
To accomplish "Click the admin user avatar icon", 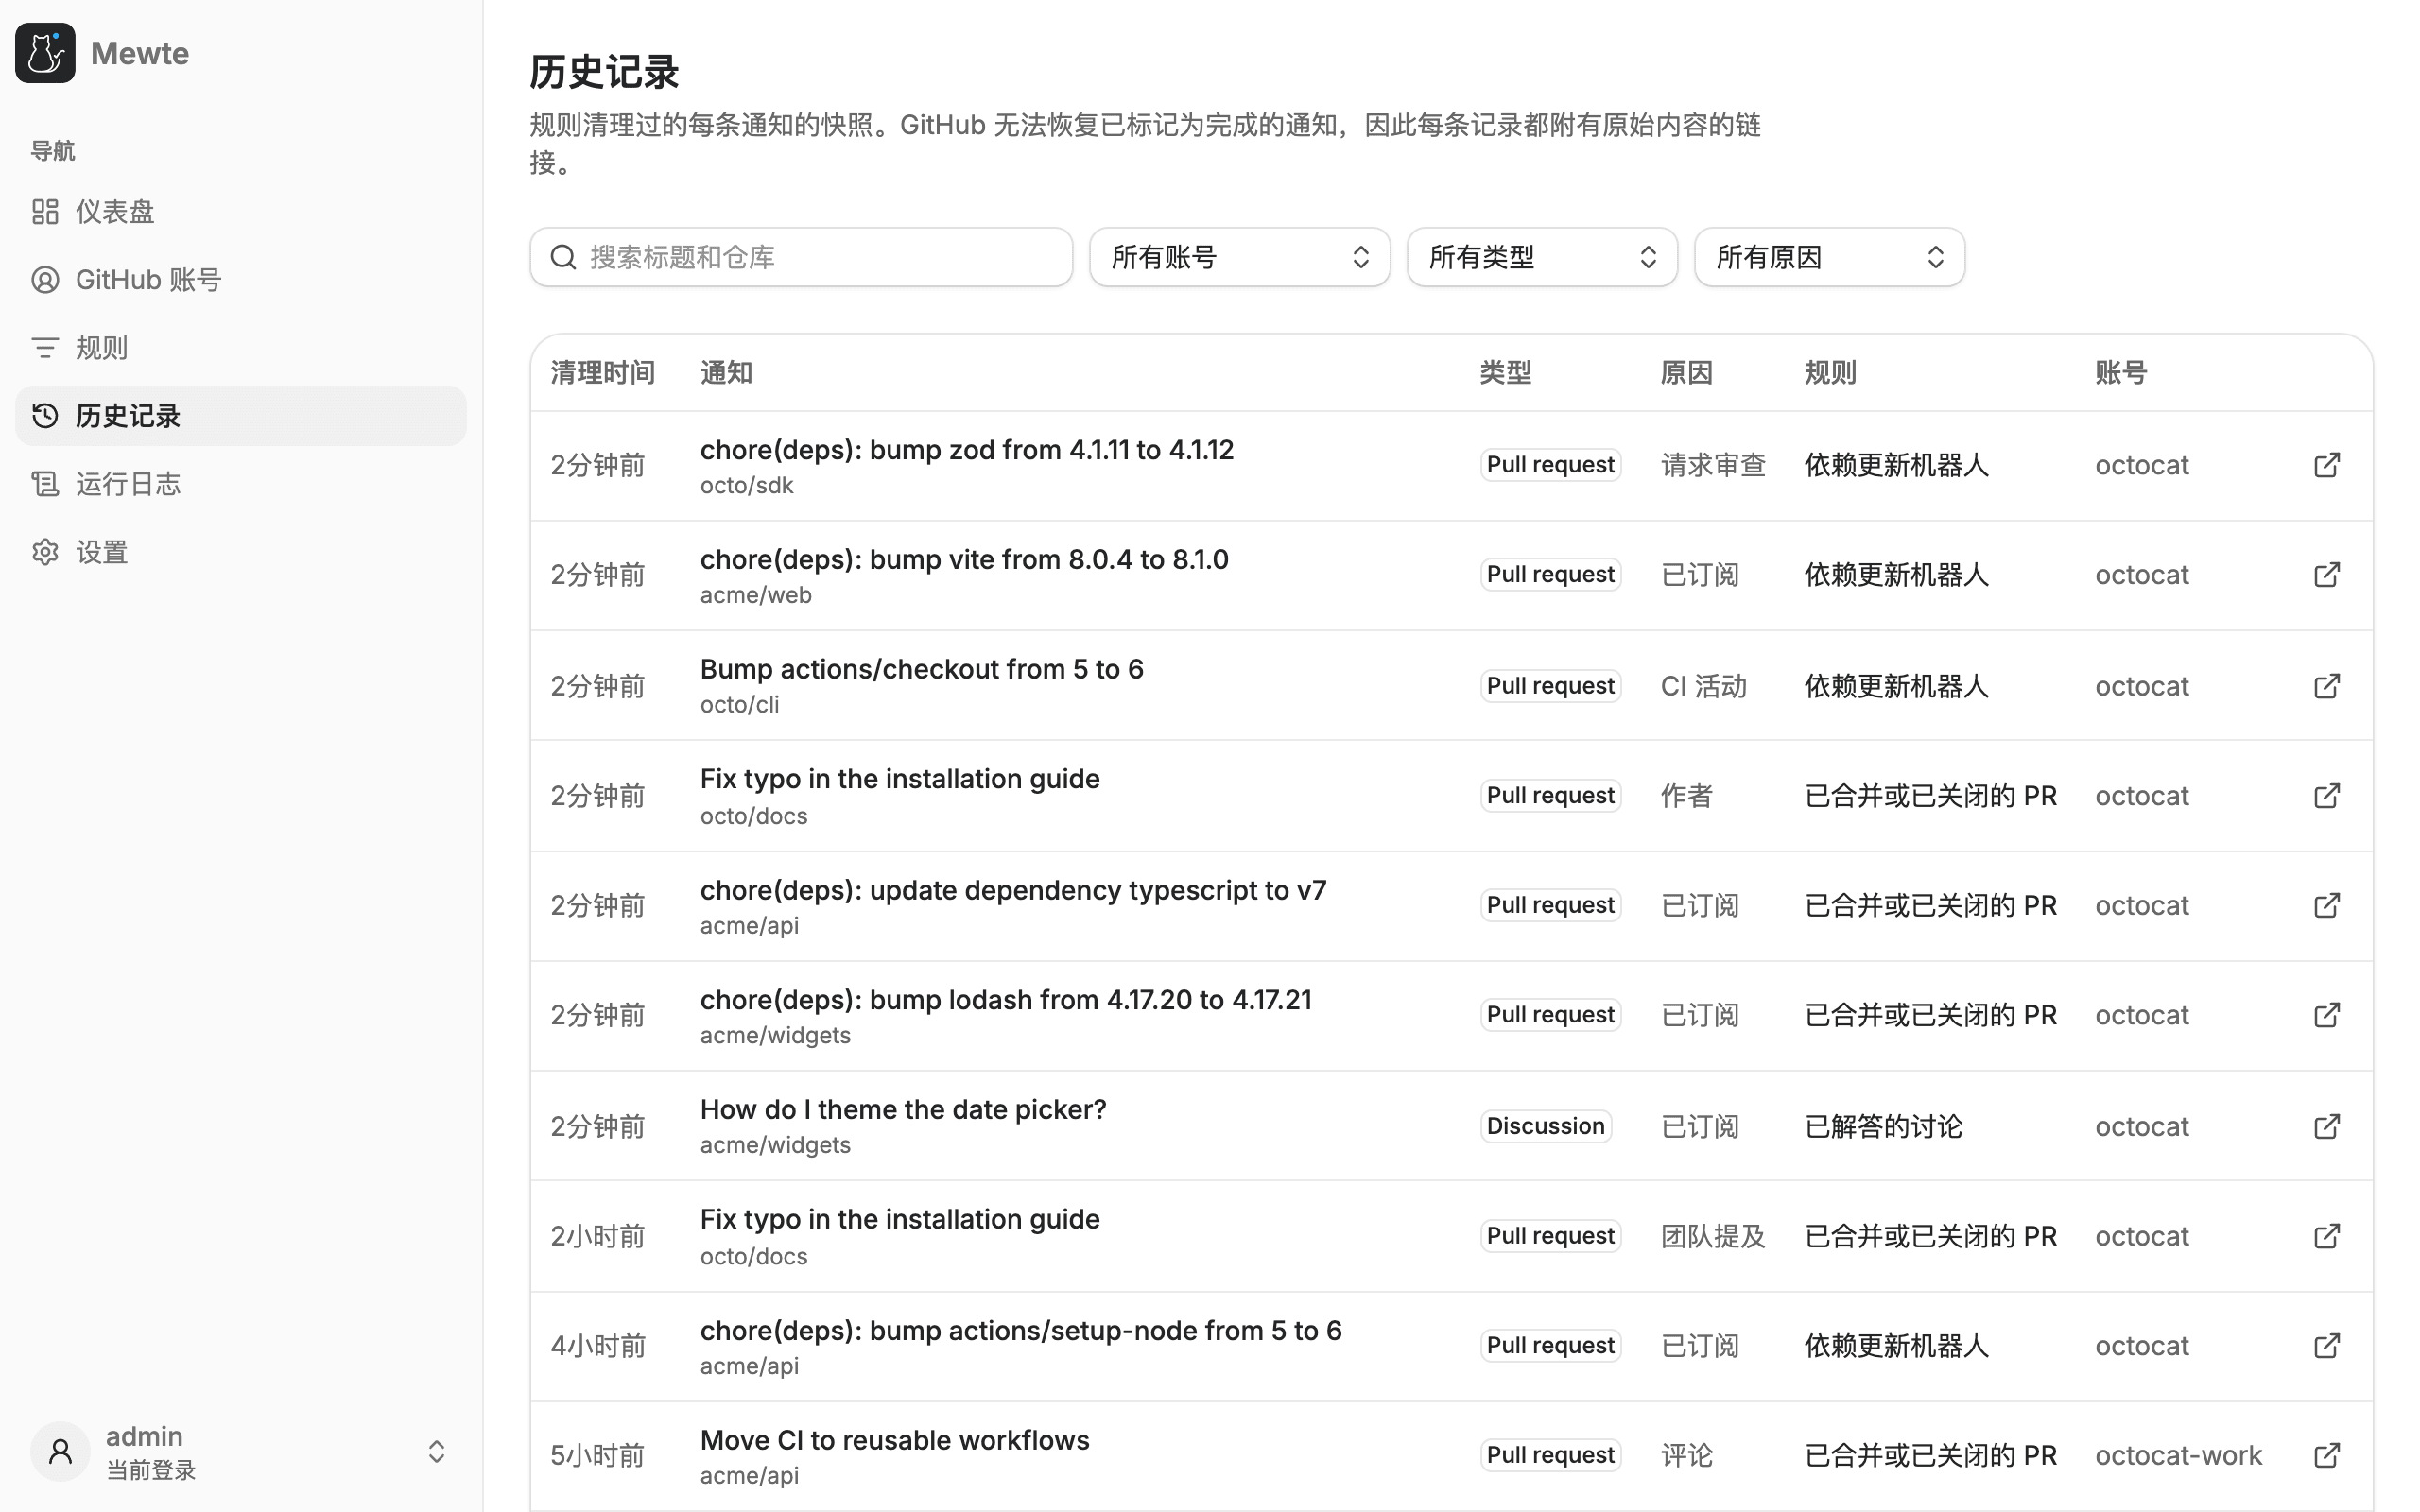I will tap(60, 1451).
